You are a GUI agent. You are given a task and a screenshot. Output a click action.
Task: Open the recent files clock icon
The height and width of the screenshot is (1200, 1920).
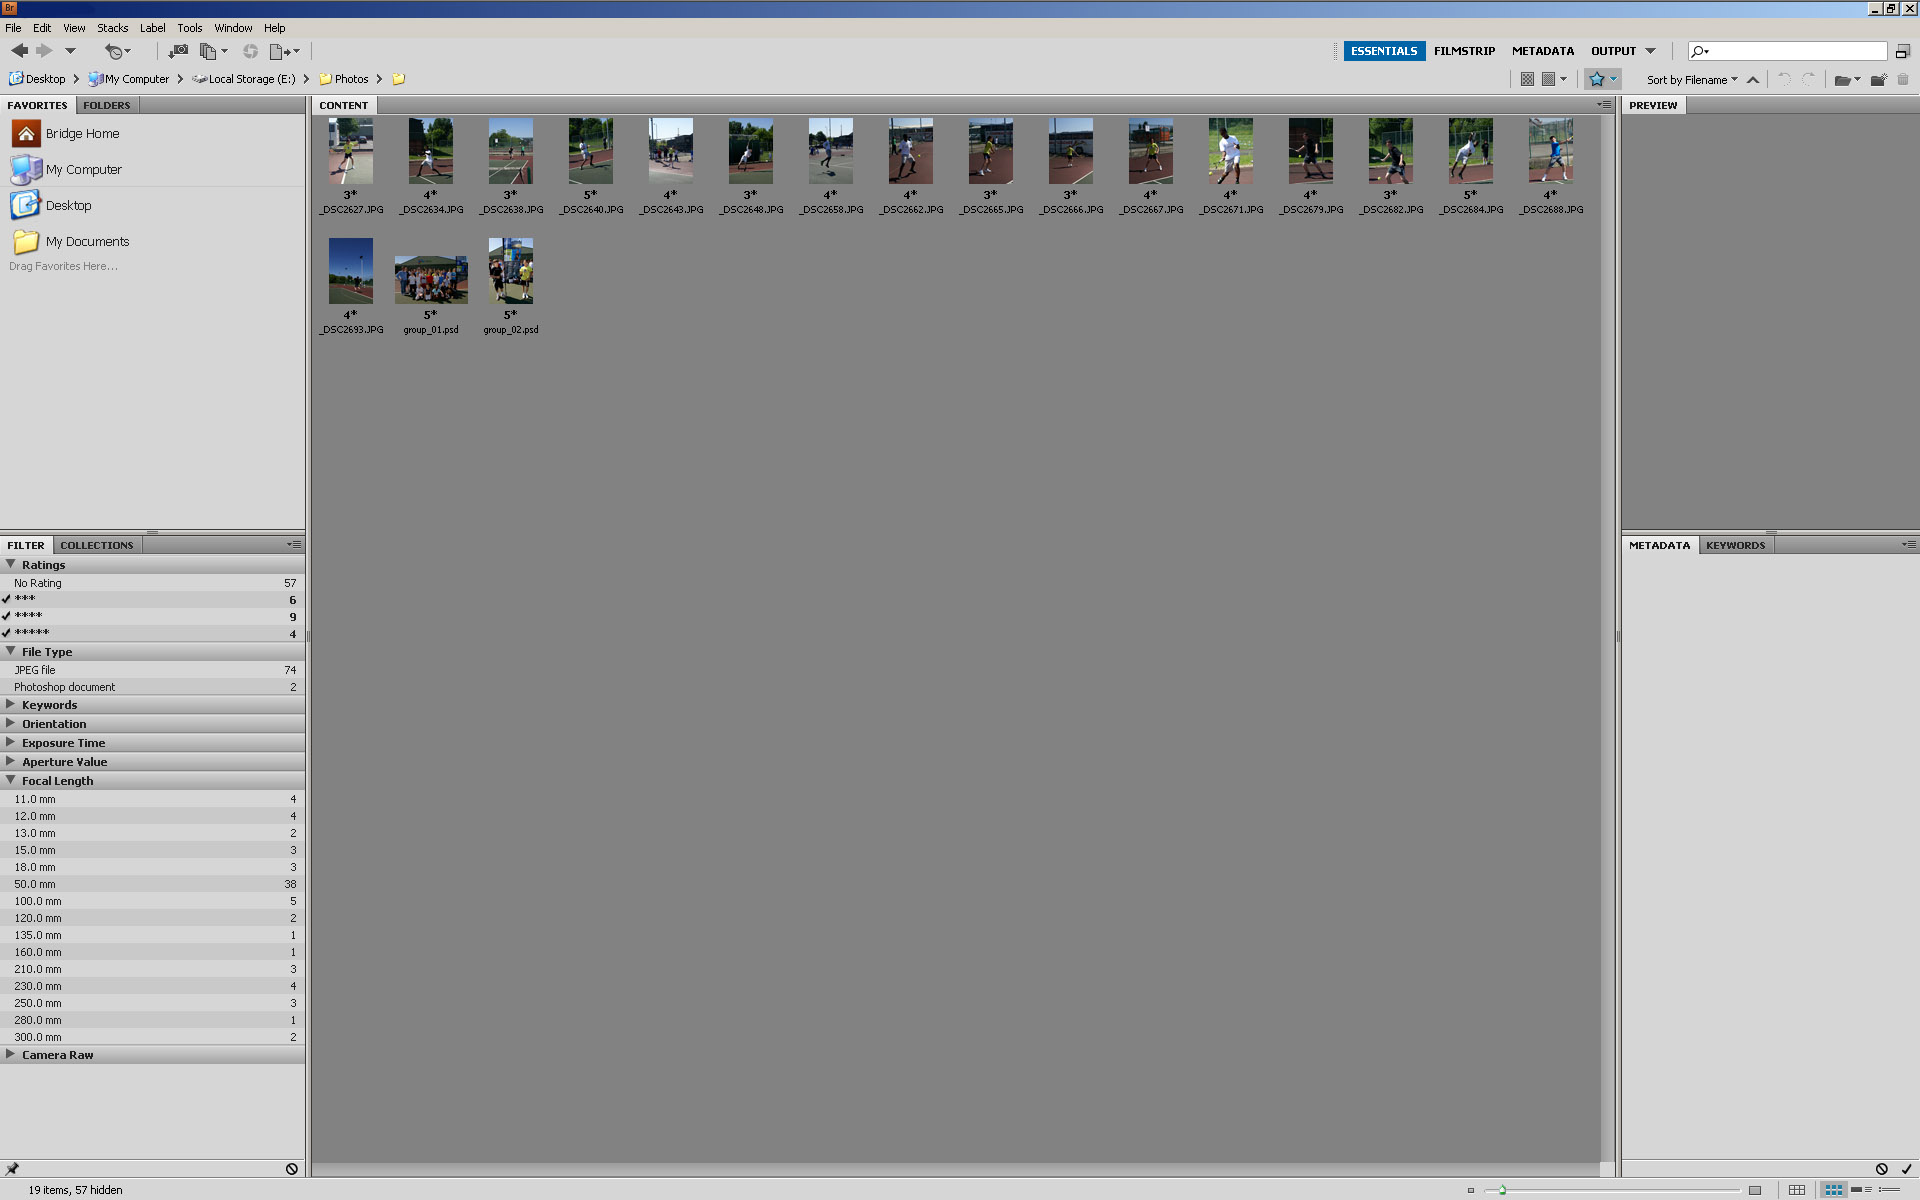[115, 51]
